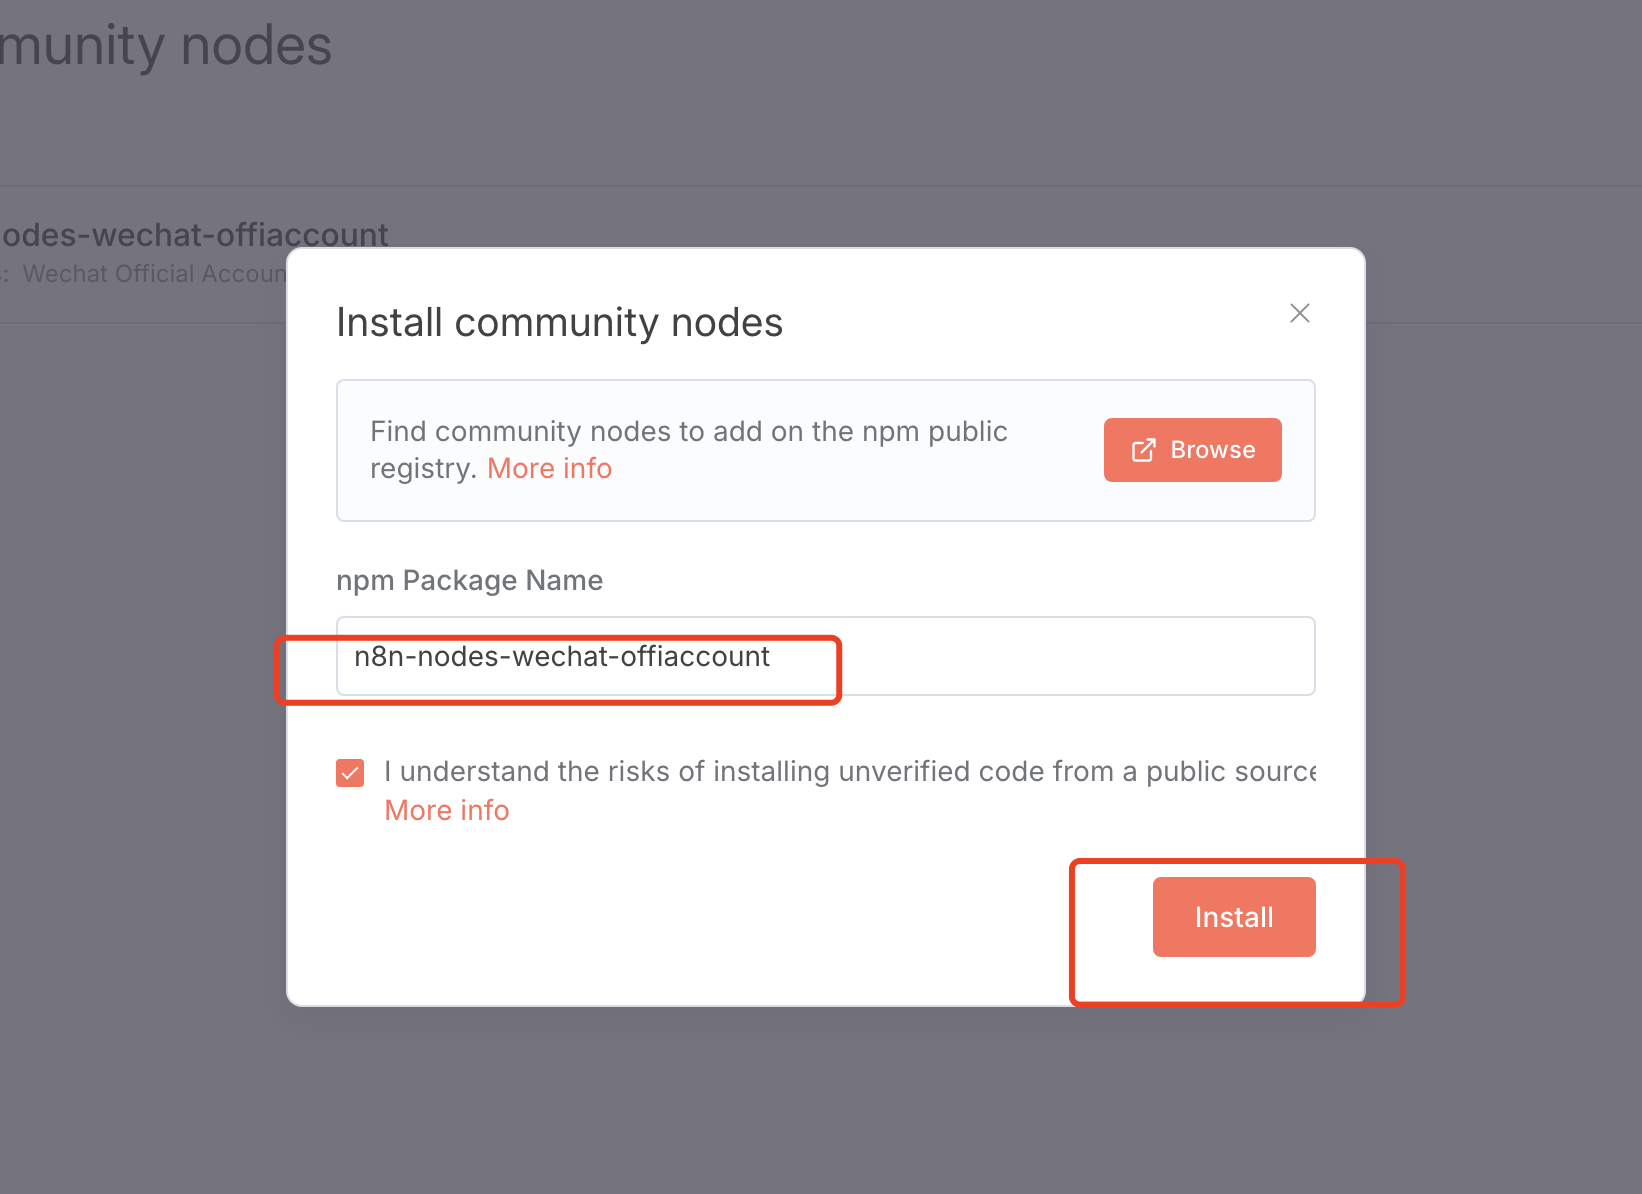
Task: Click the external-link icon on Browse
Action: pyautogui.click(x=1143, y=450)
